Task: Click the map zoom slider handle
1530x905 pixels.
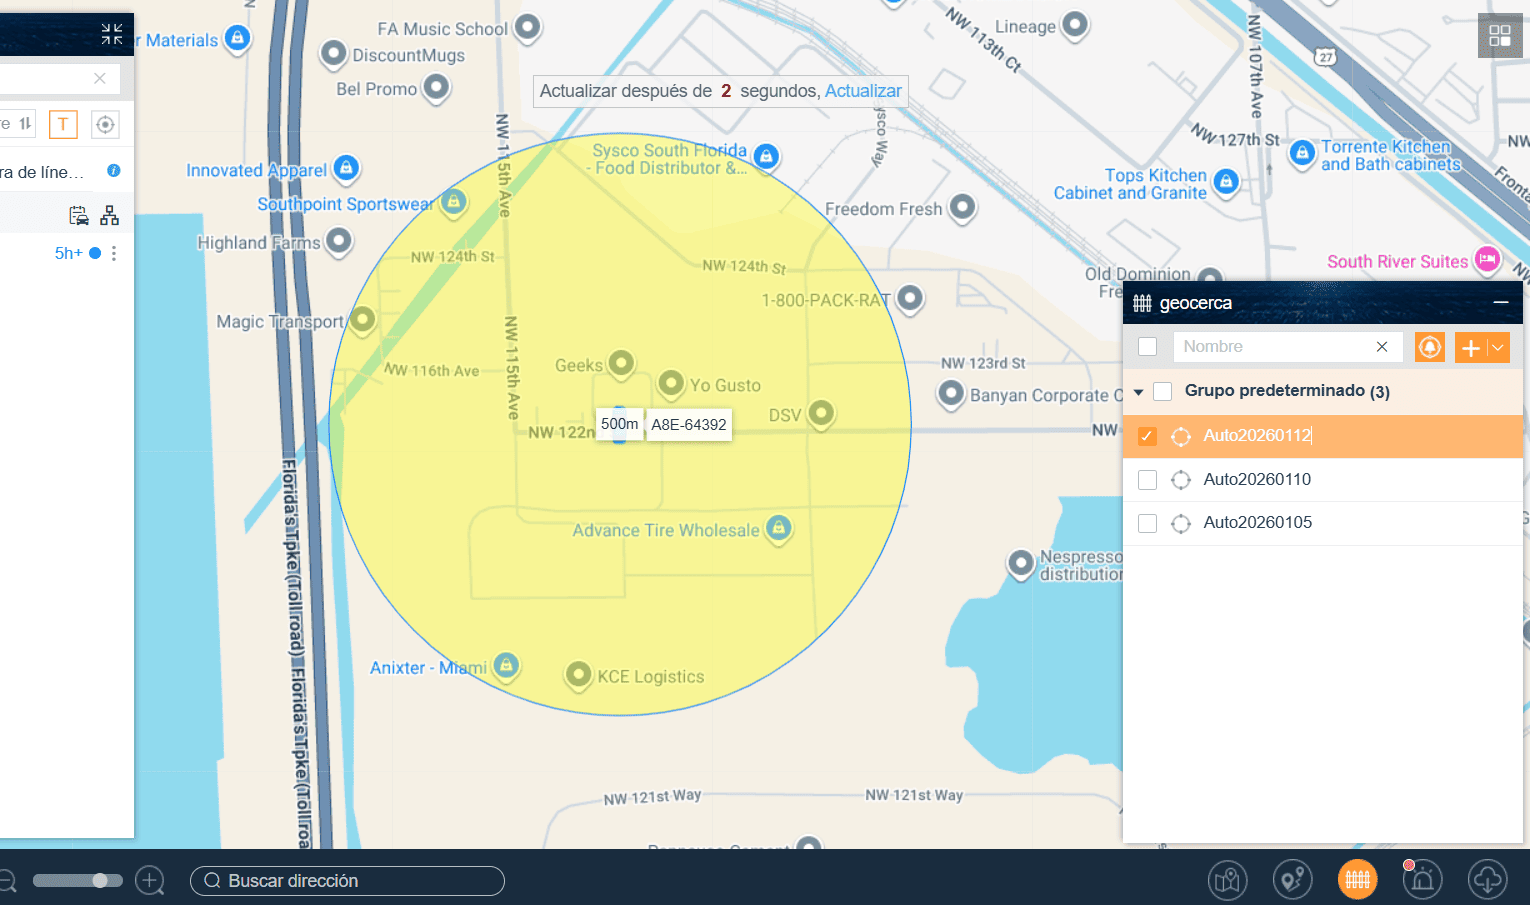Action: point(100,881)
